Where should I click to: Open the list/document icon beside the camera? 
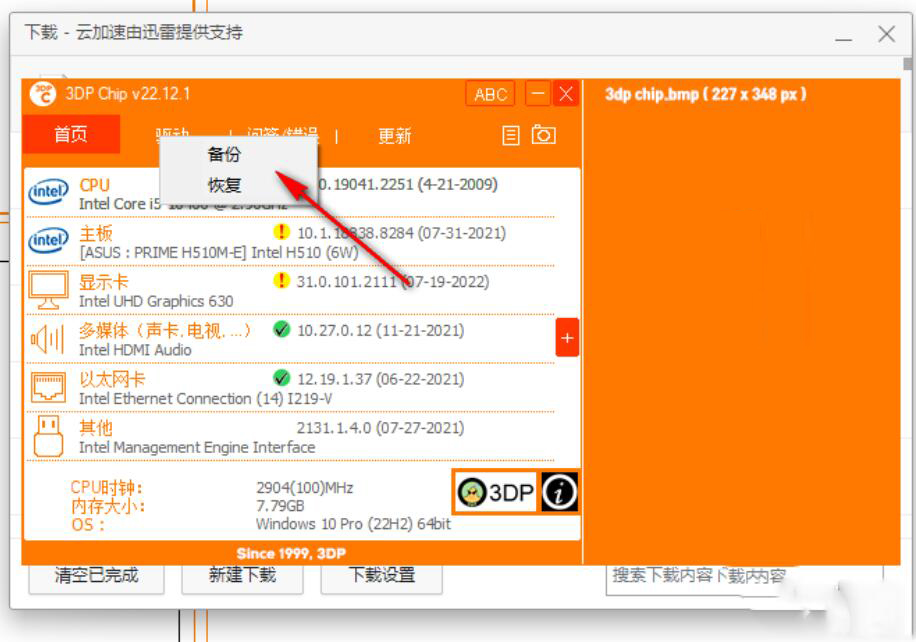511,135
